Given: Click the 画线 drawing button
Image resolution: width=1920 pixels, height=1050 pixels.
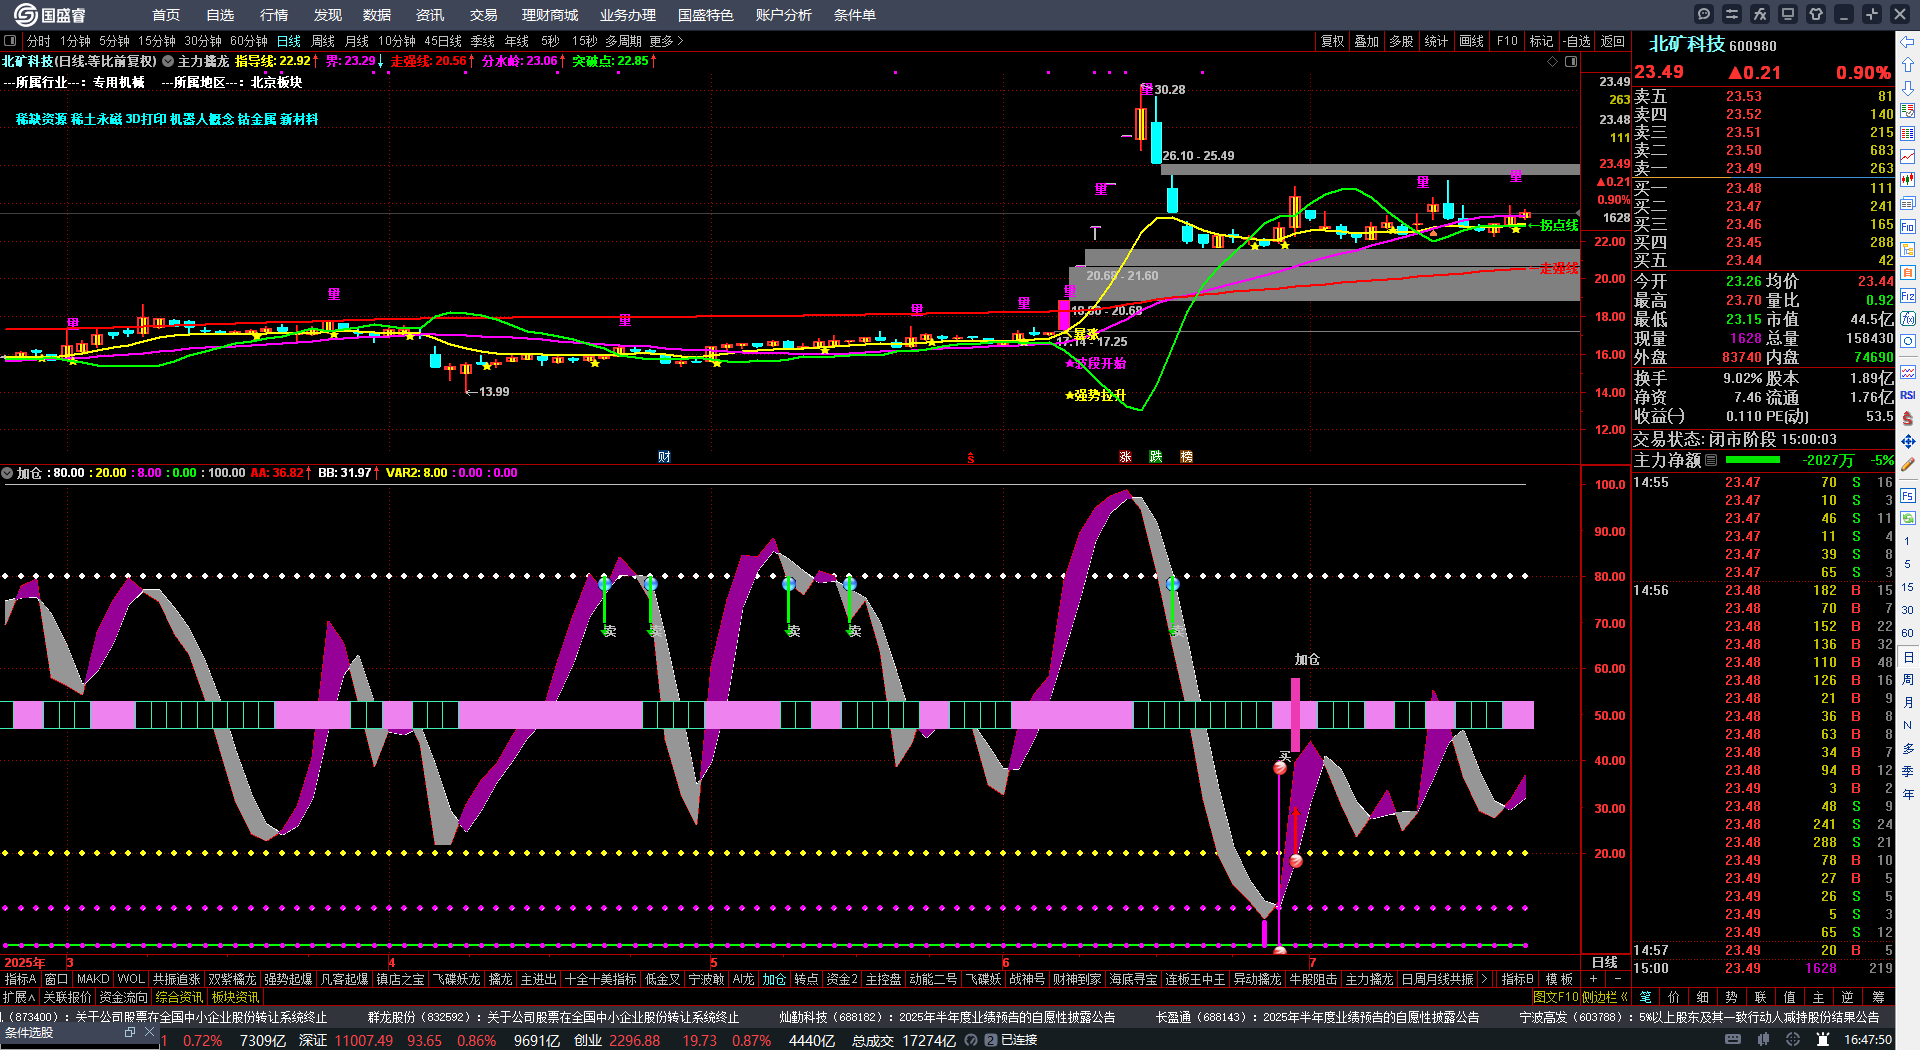Looking at the screenshot, I should pyautogui.click(x=1472, y=41).
